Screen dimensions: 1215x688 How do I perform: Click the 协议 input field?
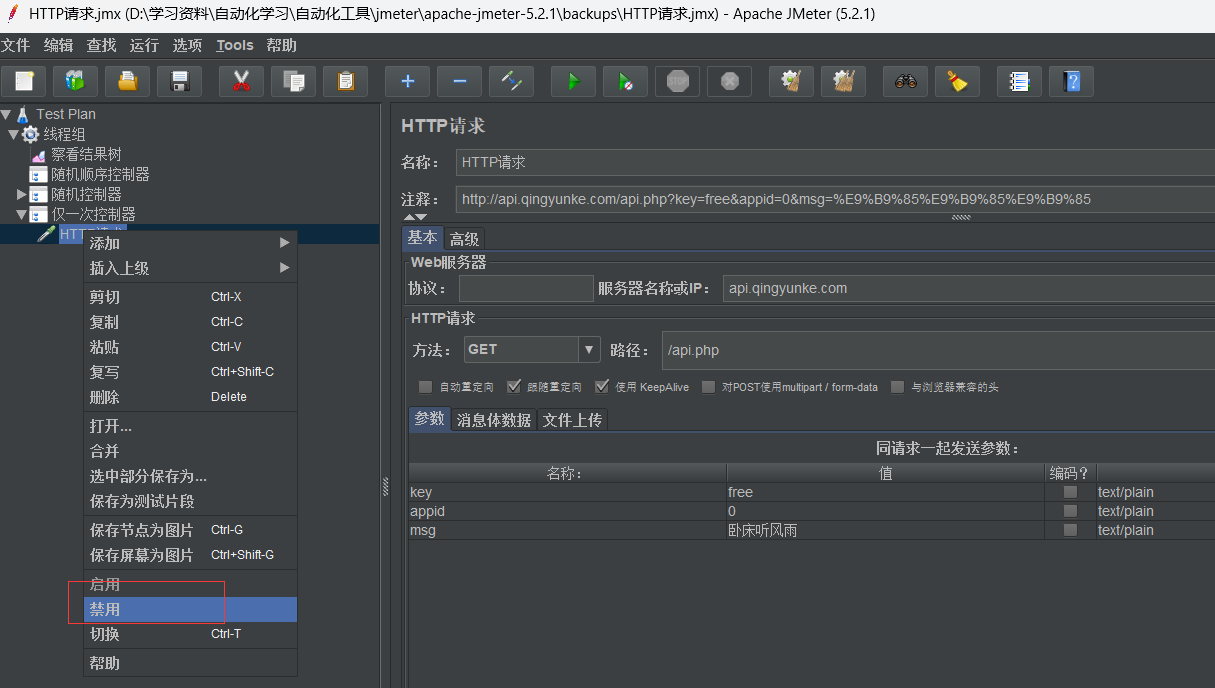point(526,289)
